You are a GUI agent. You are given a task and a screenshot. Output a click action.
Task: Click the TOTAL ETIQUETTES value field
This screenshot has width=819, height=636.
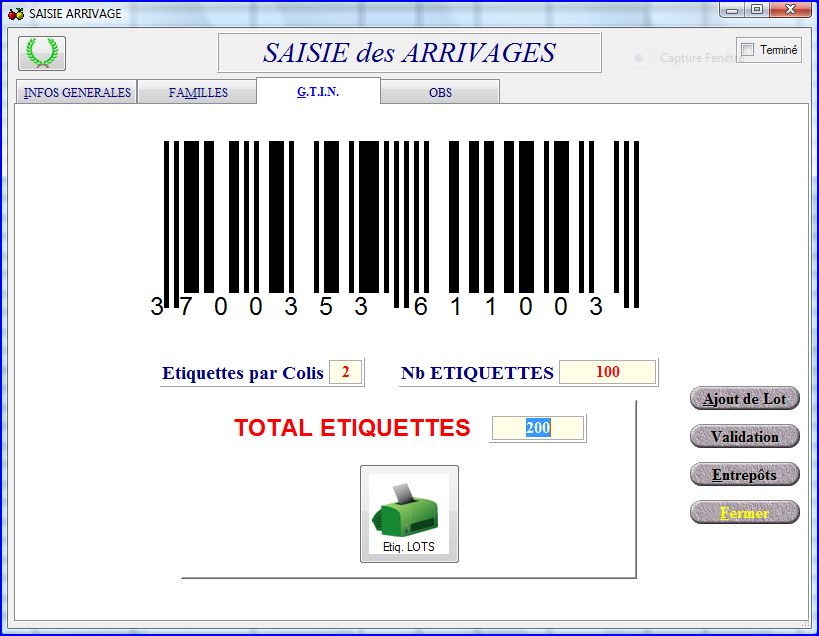click(x=537, y=428)
